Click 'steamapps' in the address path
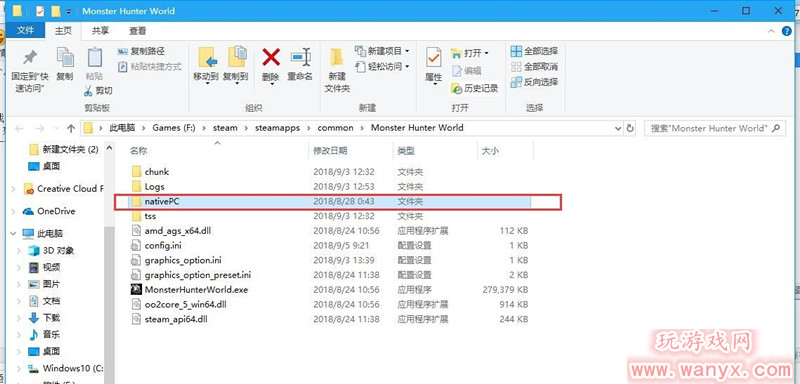Viewport: 800px width, 384px height. pyautogui.click(x=278, y=127)
